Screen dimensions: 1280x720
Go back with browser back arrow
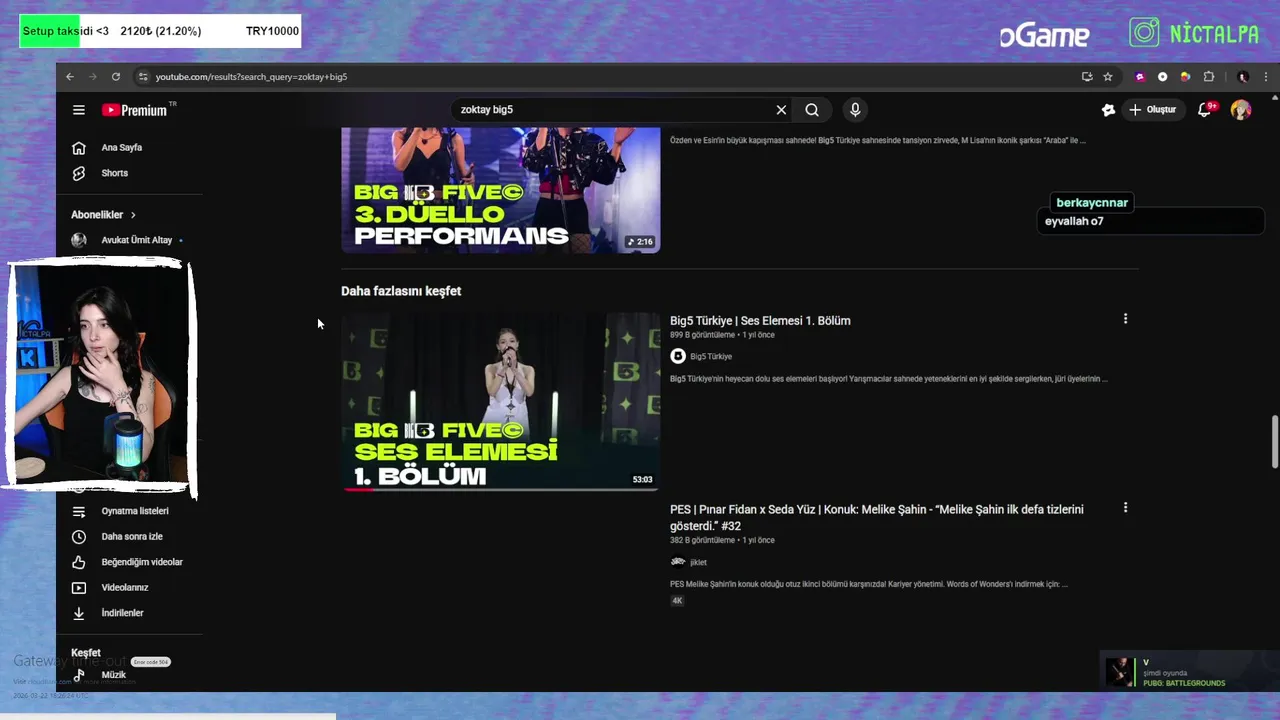point(70,77)
